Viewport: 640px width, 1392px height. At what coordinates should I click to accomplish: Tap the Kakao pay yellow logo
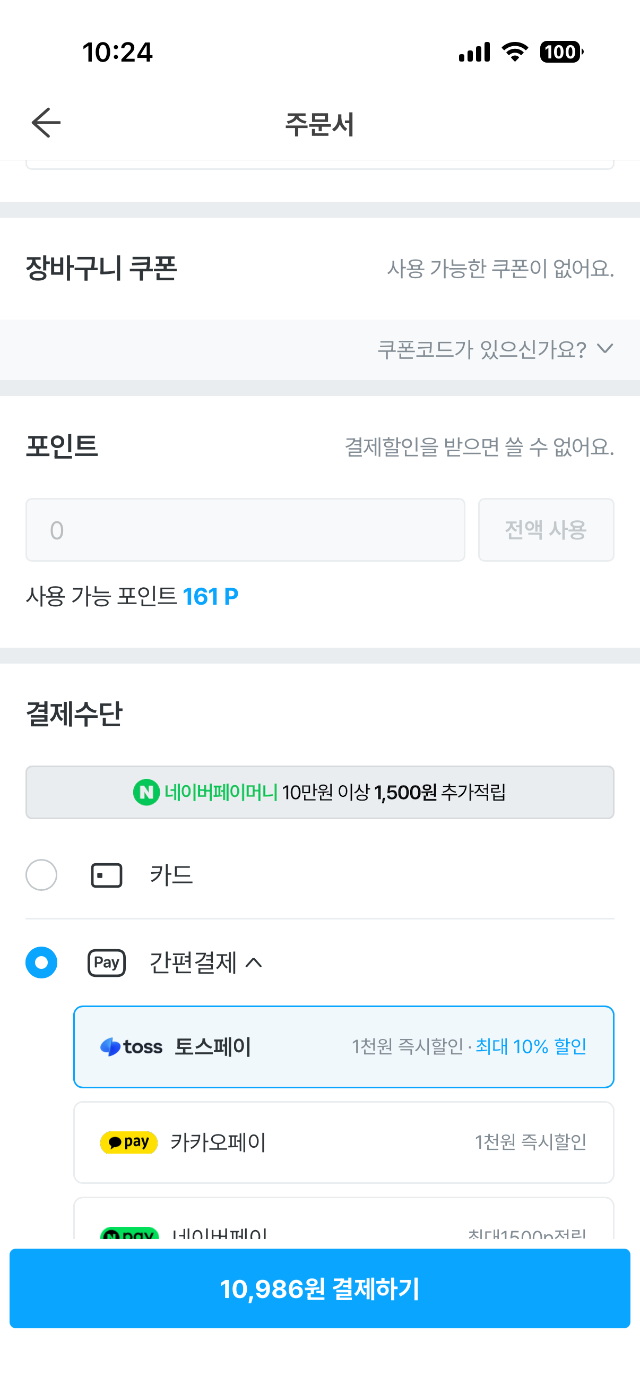[129, 1142]
